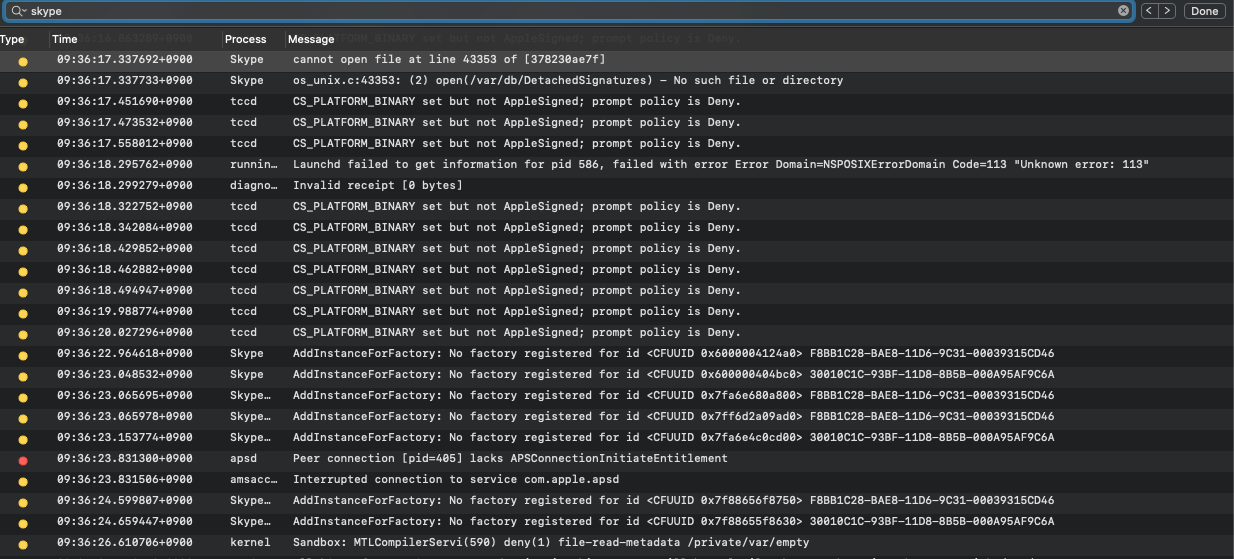Click the Message column header
Screen dimensions: 1234x559
(x=311, y=39)
